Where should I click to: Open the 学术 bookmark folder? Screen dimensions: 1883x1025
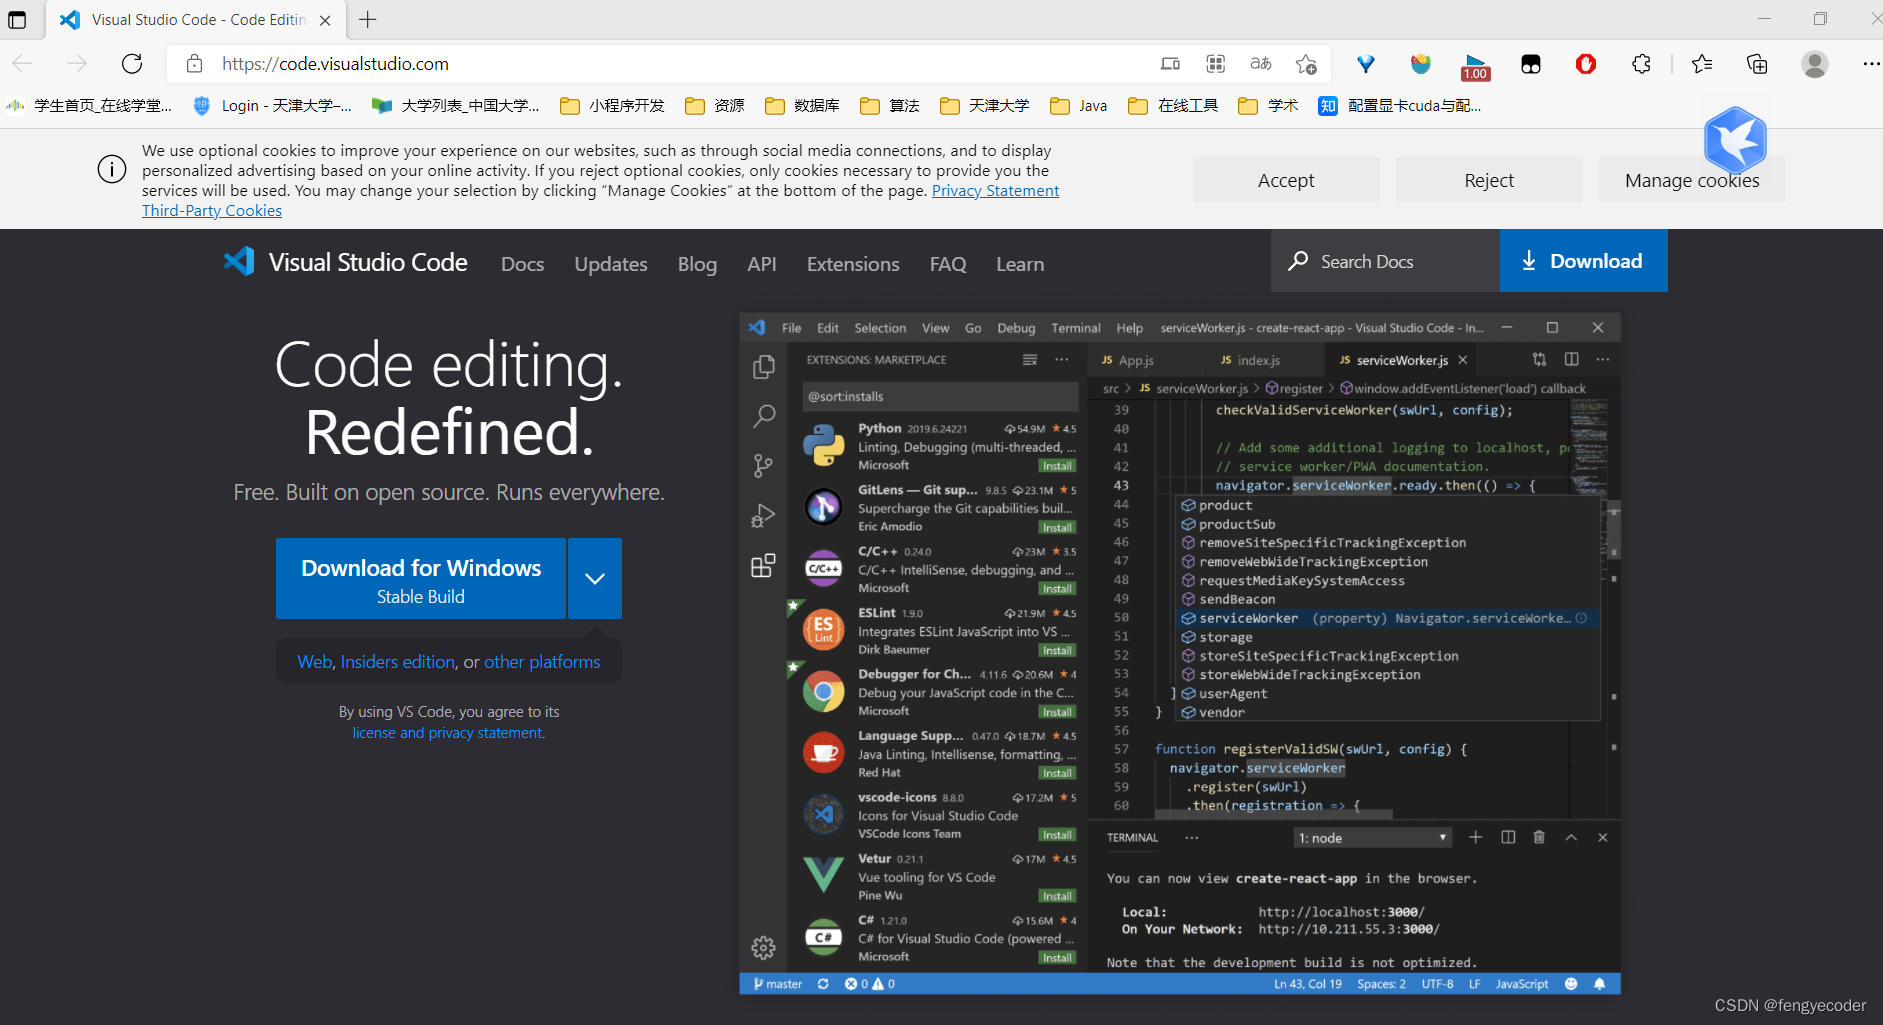click(1268, 106)
